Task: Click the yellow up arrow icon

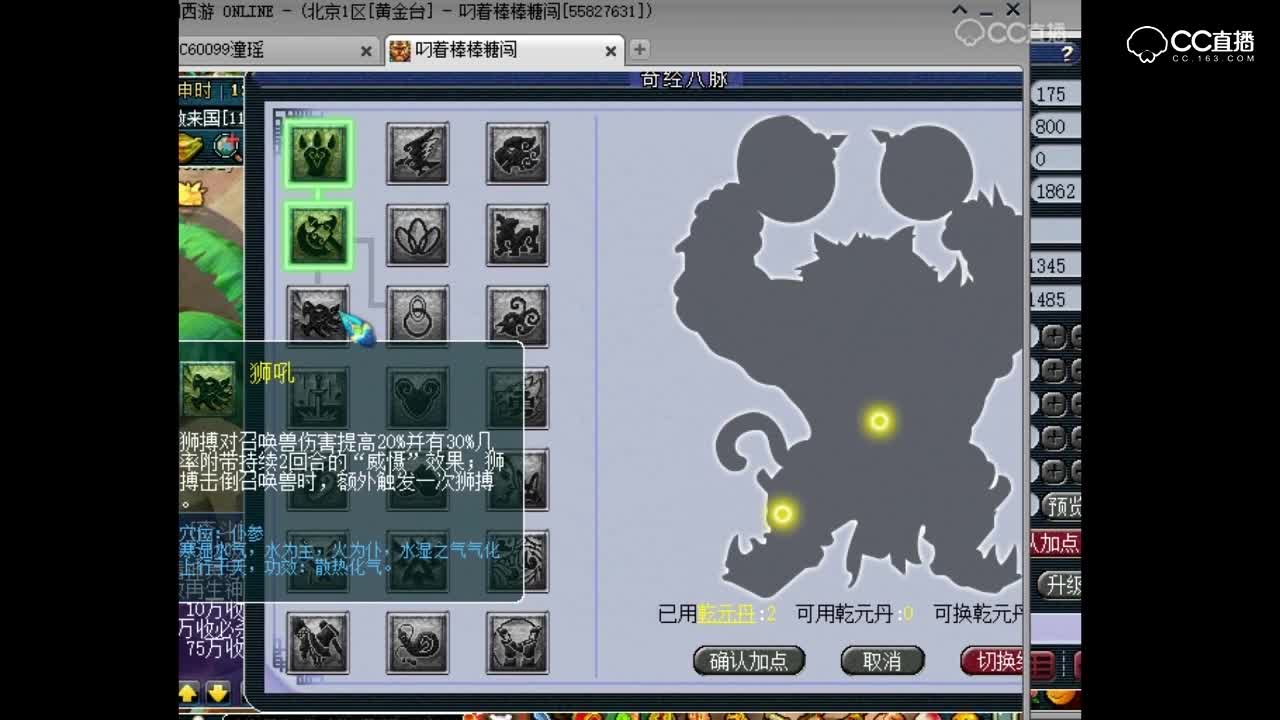Action: click(x=189, y=691)
